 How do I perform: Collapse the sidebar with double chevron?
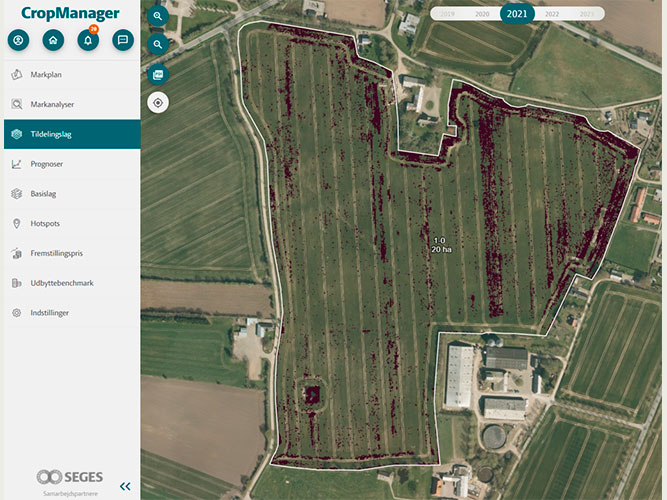(125, 486)
